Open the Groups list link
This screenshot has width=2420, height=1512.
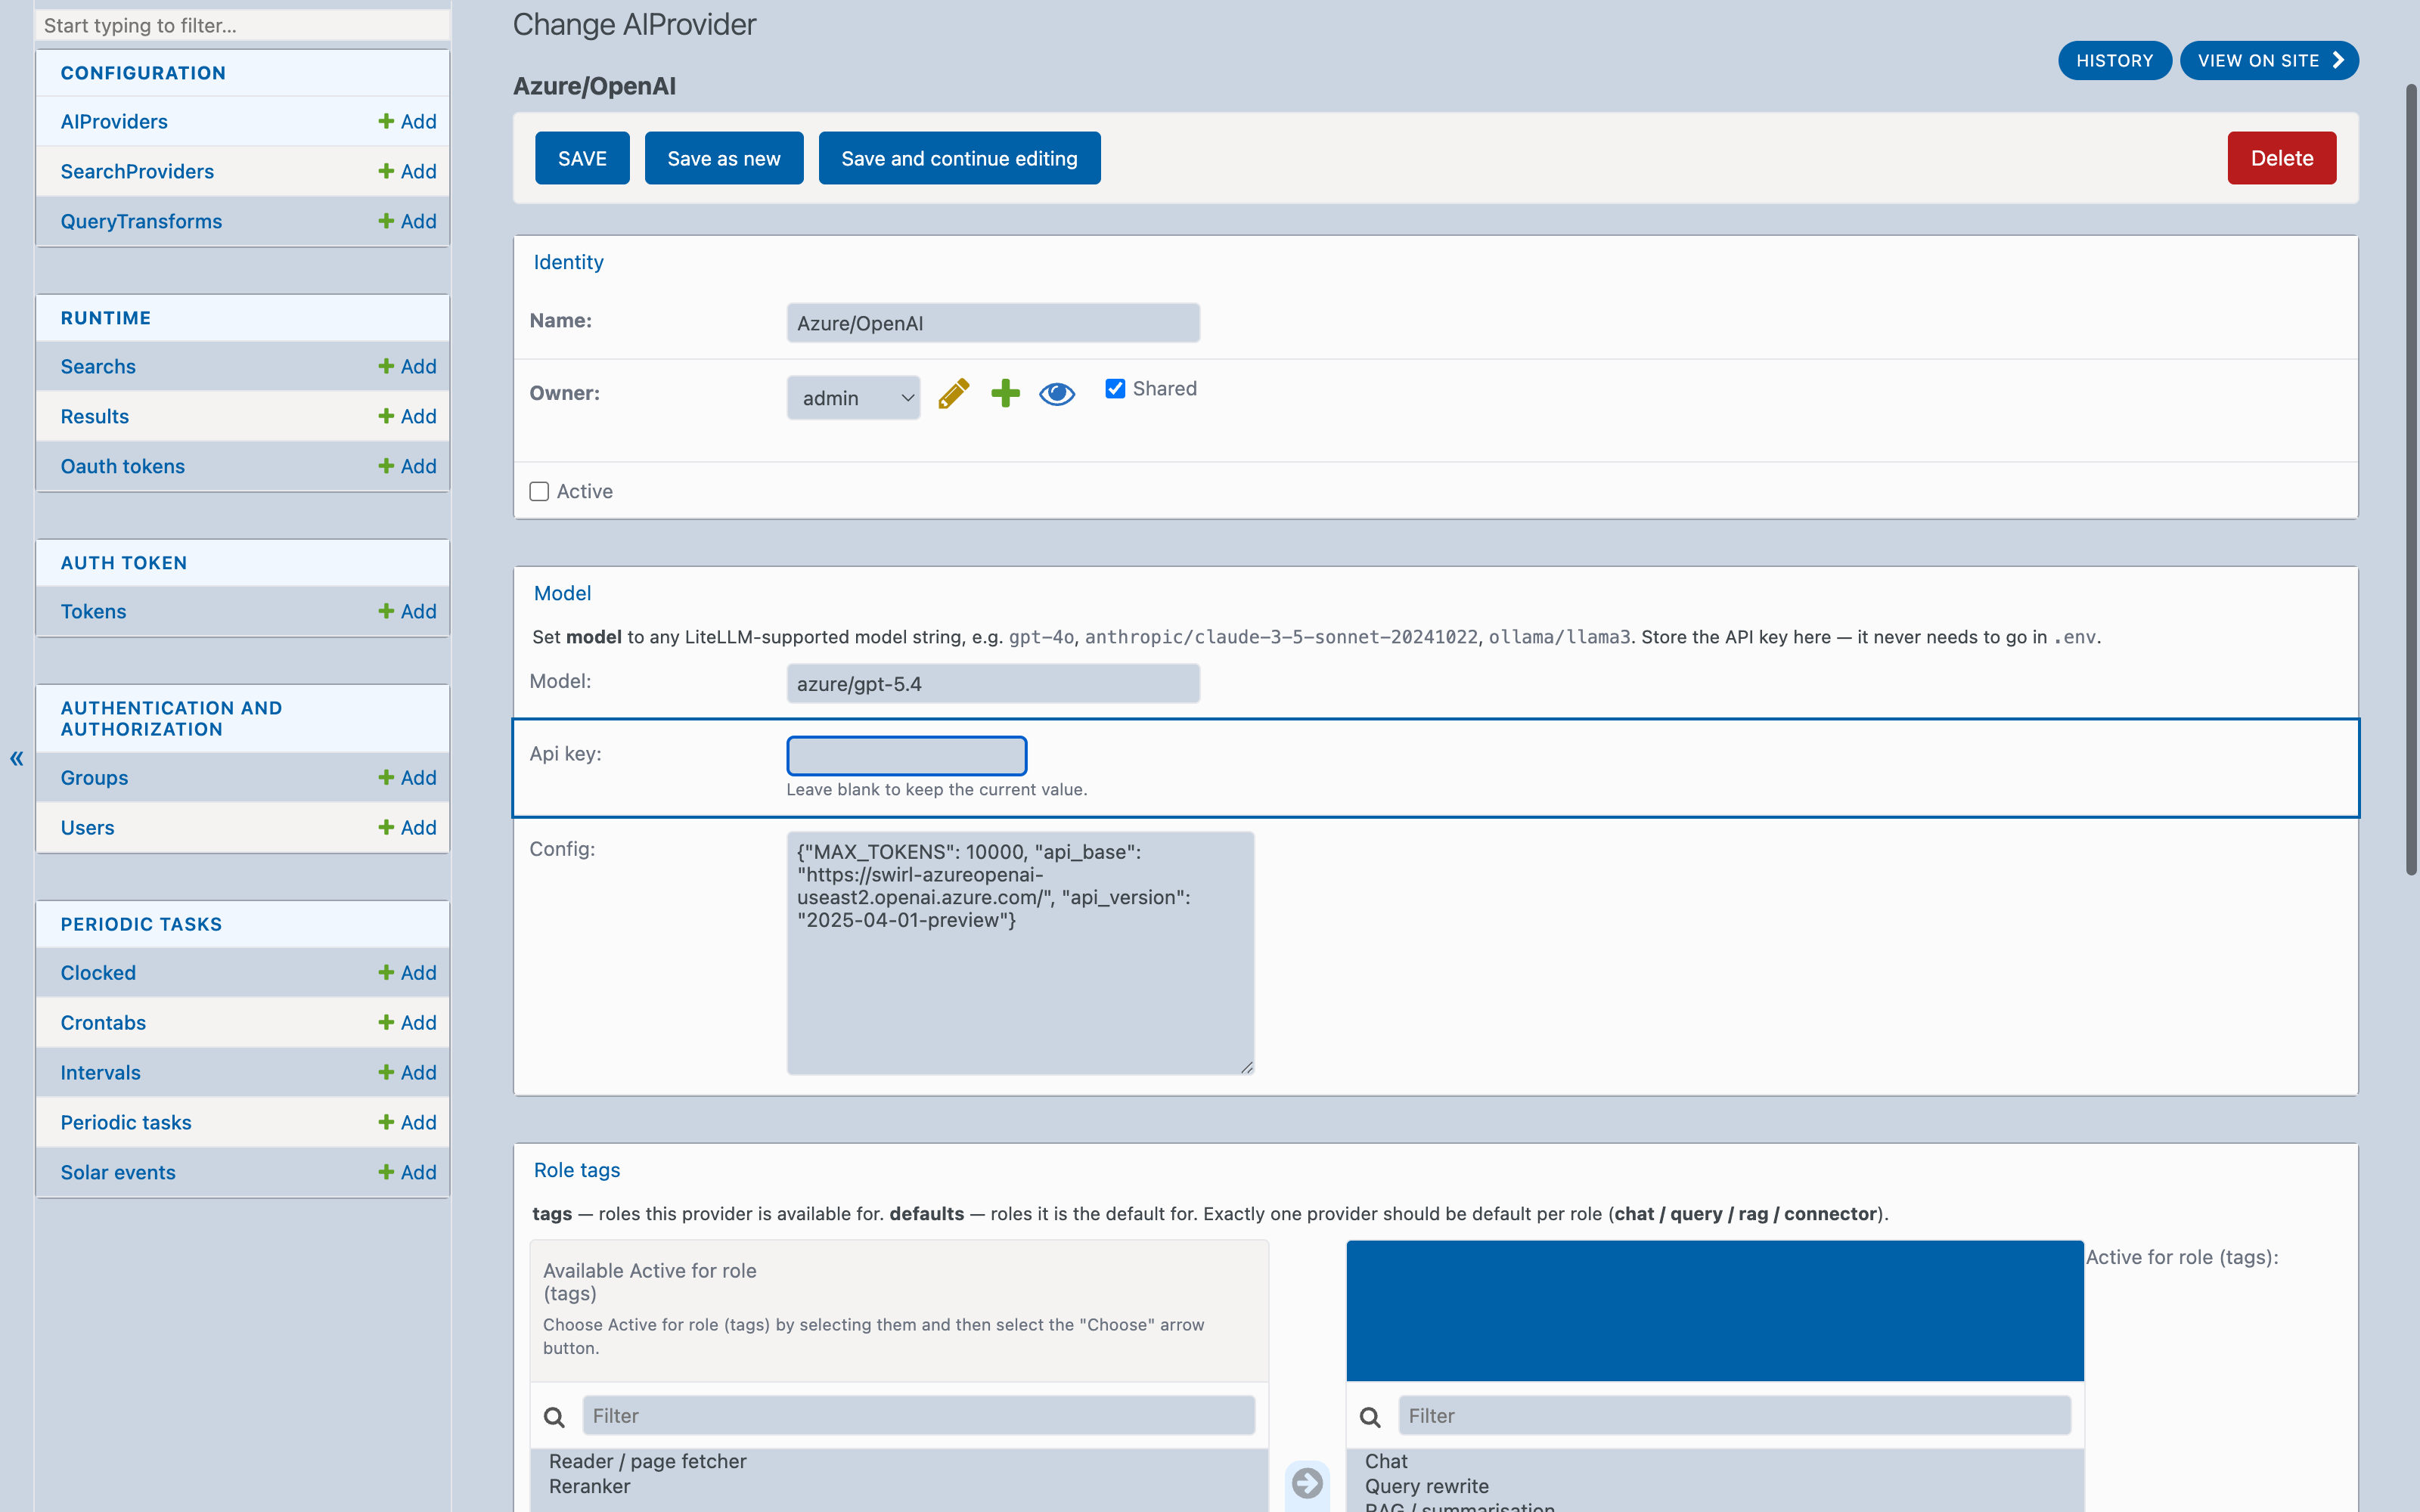tap(94, 777)
